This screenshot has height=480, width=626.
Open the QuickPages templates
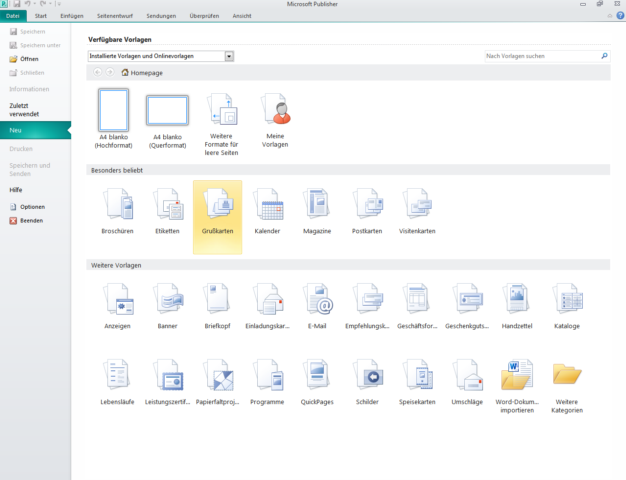click(317, 382)
